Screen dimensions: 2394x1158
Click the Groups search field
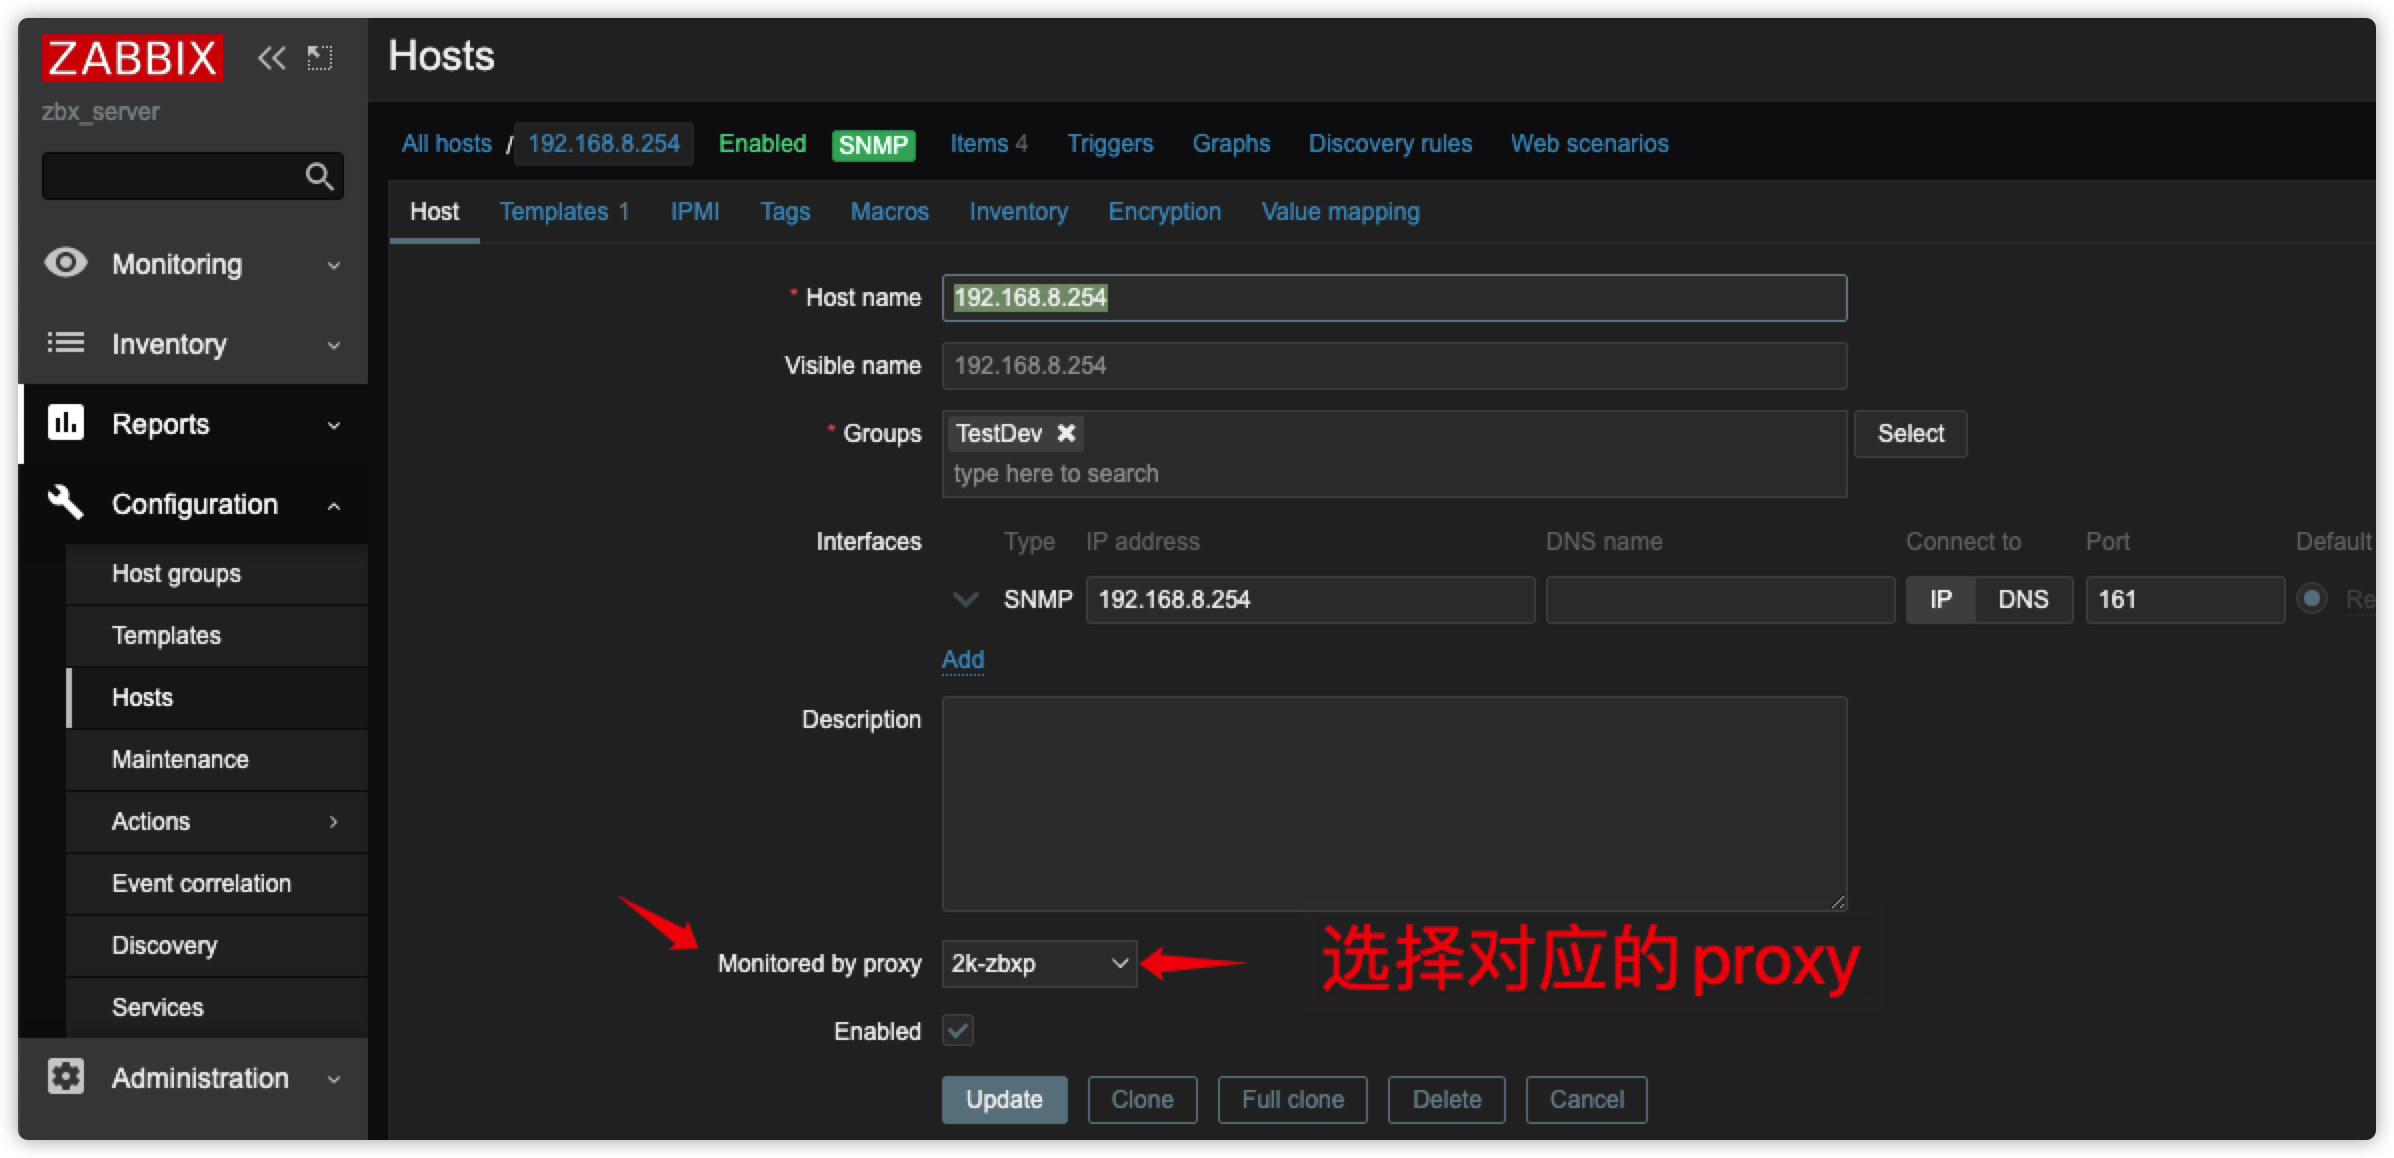tap(1394, 474)
